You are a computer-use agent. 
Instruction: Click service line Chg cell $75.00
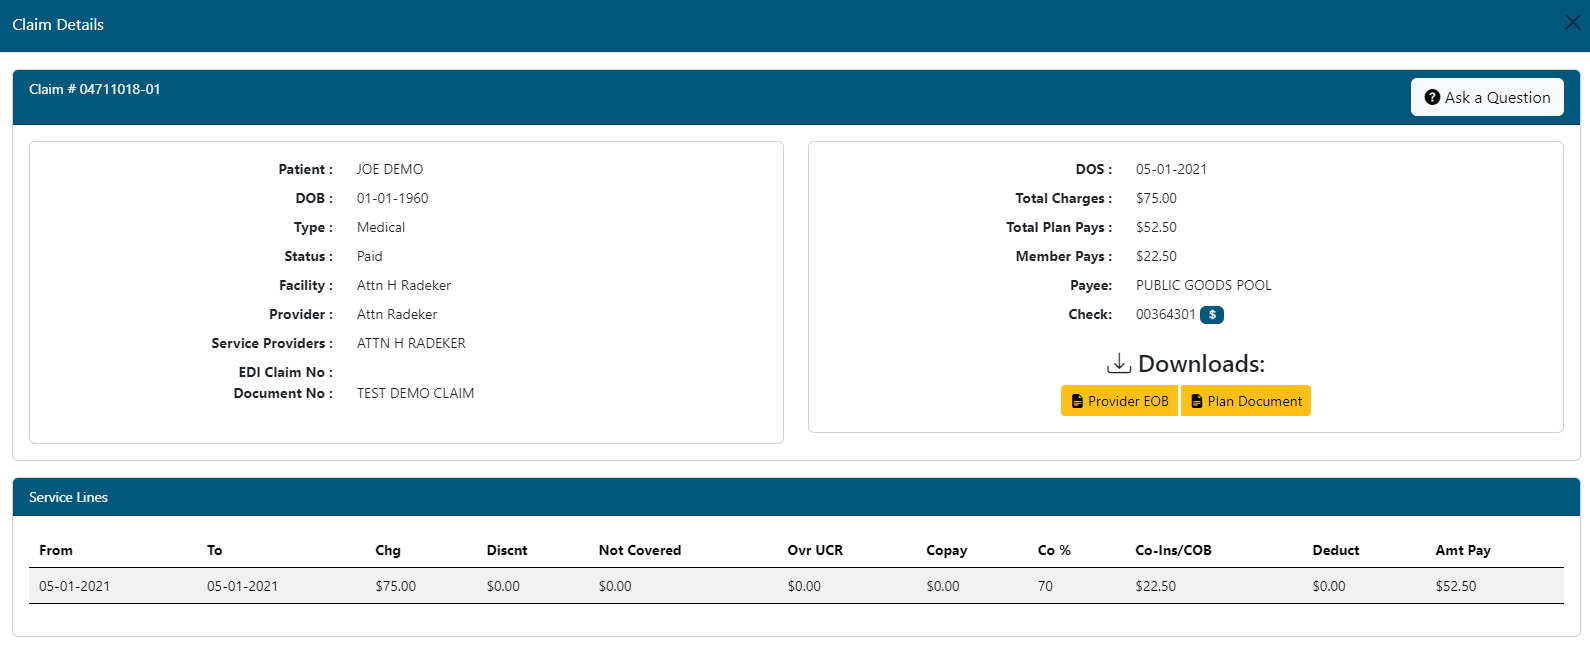pyautogui.click(x=396, y=586)
